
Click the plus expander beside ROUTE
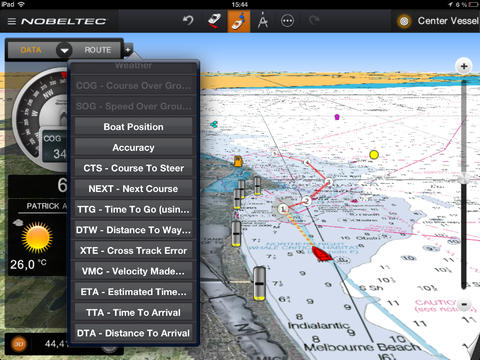tap(128, 50)
